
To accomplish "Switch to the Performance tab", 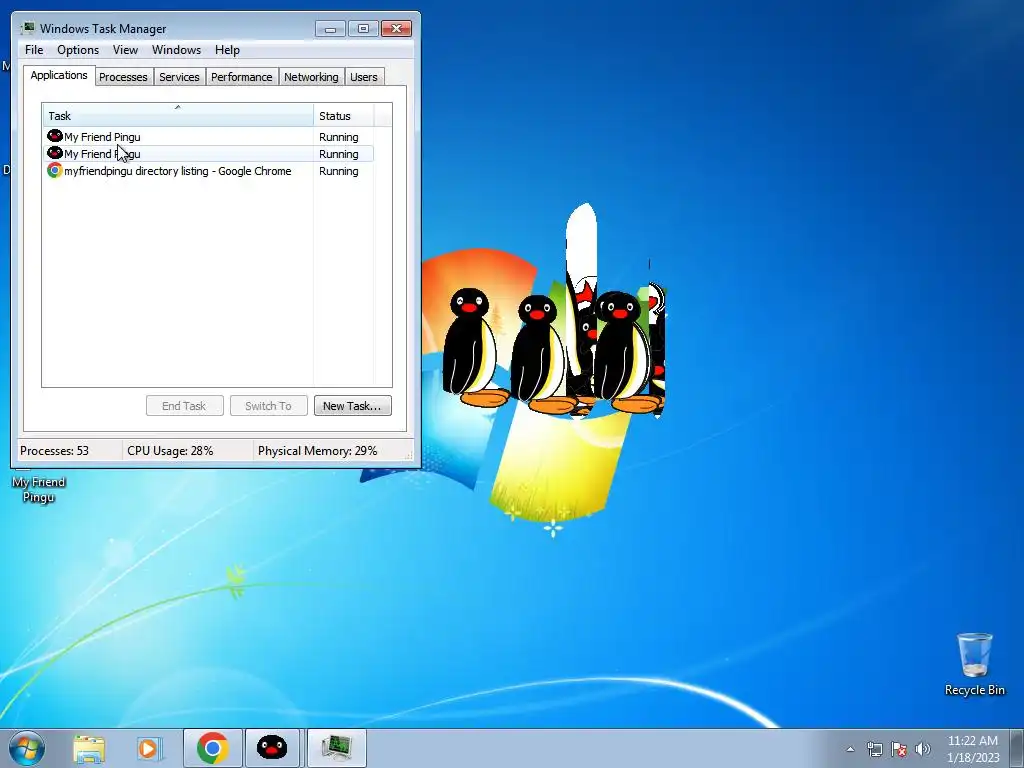I will (x=242, y=77).
